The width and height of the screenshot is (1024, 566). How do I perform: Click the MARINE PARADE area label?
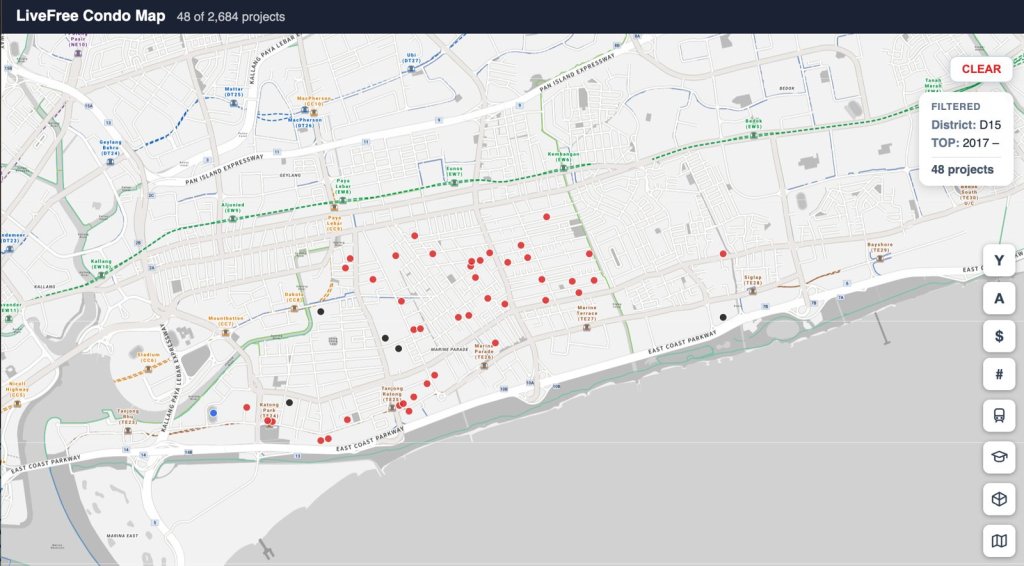(x=449, y=349)
